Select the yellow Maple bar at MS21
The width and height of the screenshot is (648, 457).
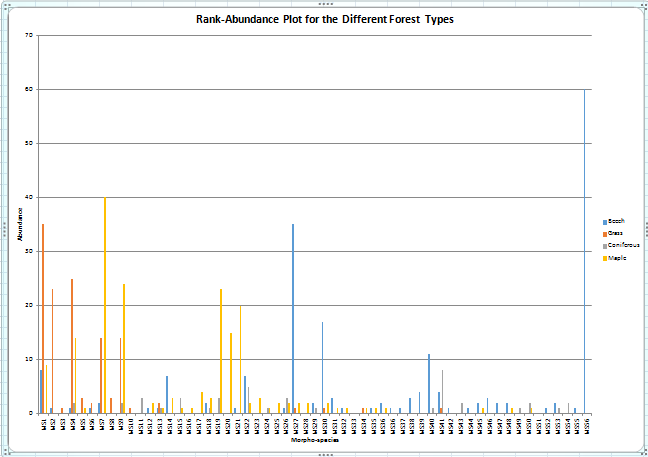[x=241, y=359]
